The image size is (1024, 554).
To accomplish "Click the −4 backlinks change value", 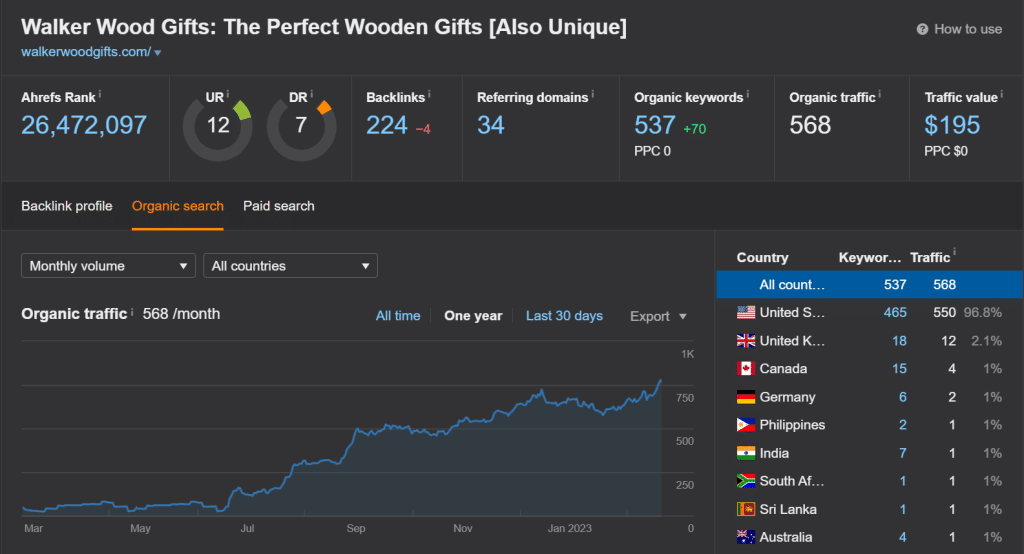I will click(x=423, y=129).
